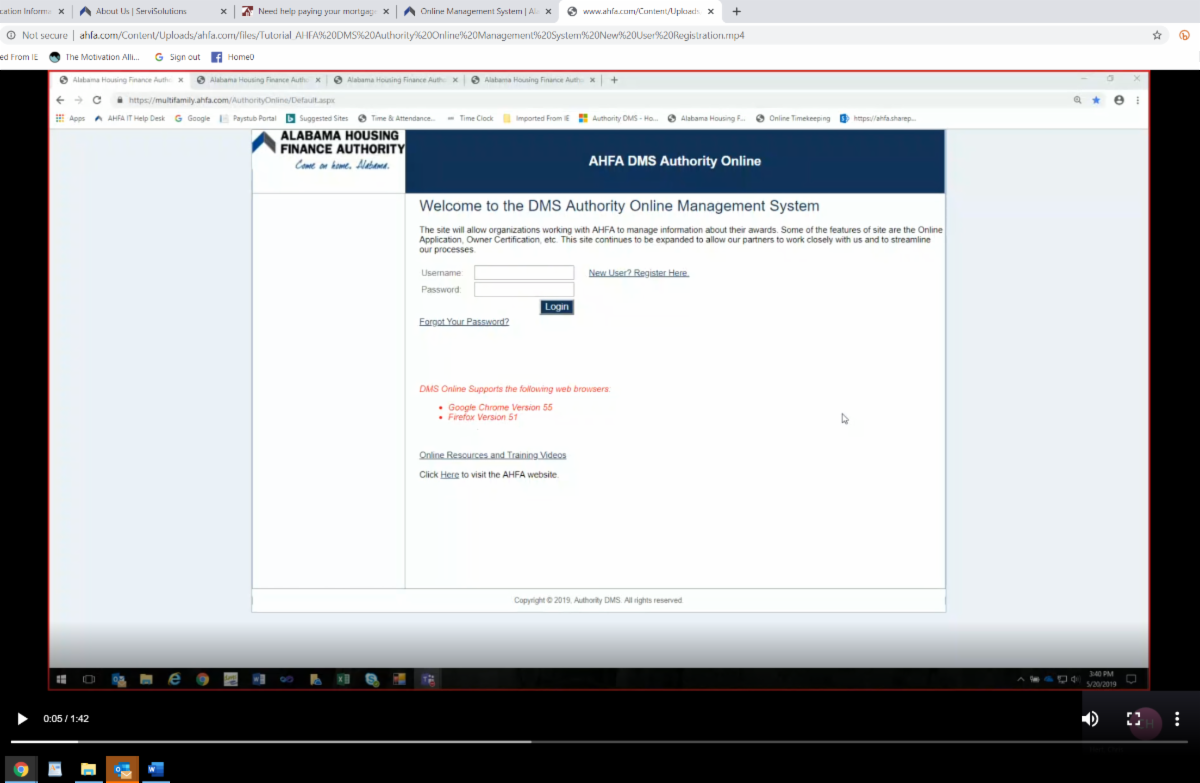Bookmark this page with the star icon
This screenshot has width=1200, height=783.
click(1157, 35)
